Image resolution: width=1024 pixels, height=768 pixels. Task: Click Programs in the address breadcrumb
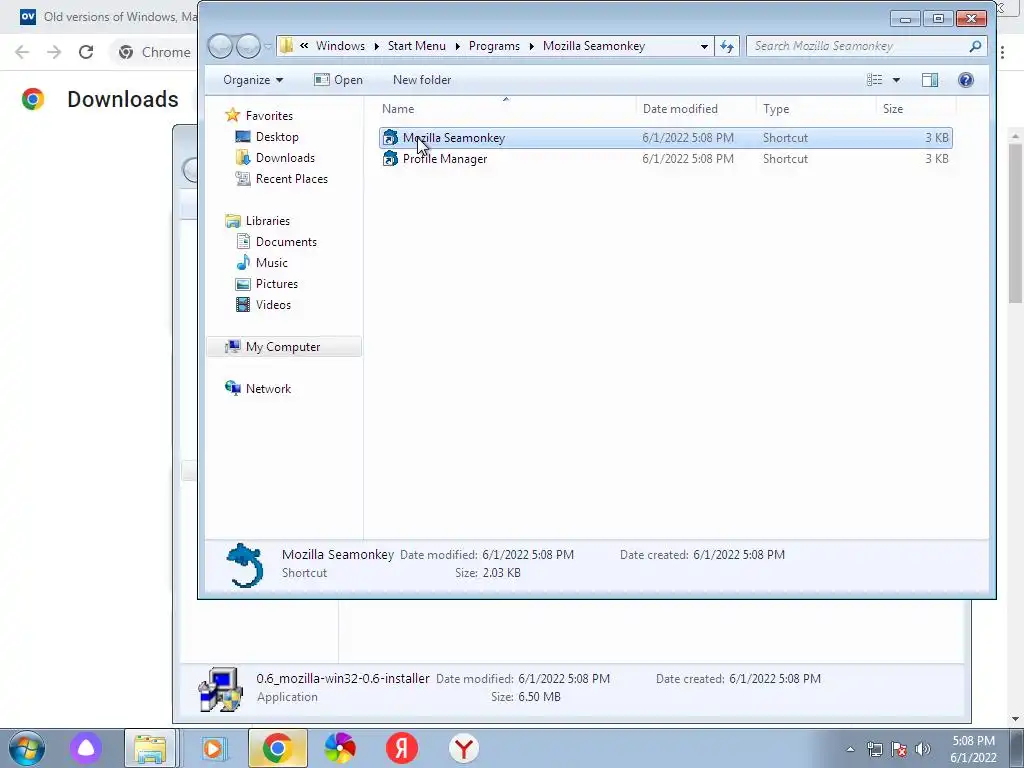click(x=494, y=46)
